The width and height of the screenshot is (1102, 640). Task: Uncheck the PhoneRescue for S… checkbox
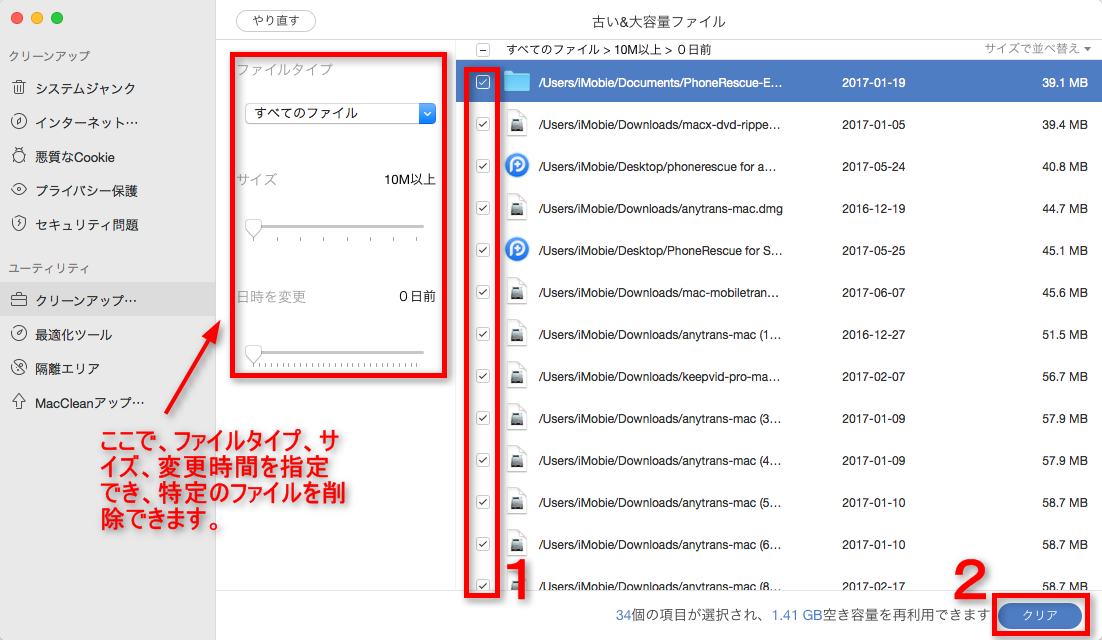(483, 250)
